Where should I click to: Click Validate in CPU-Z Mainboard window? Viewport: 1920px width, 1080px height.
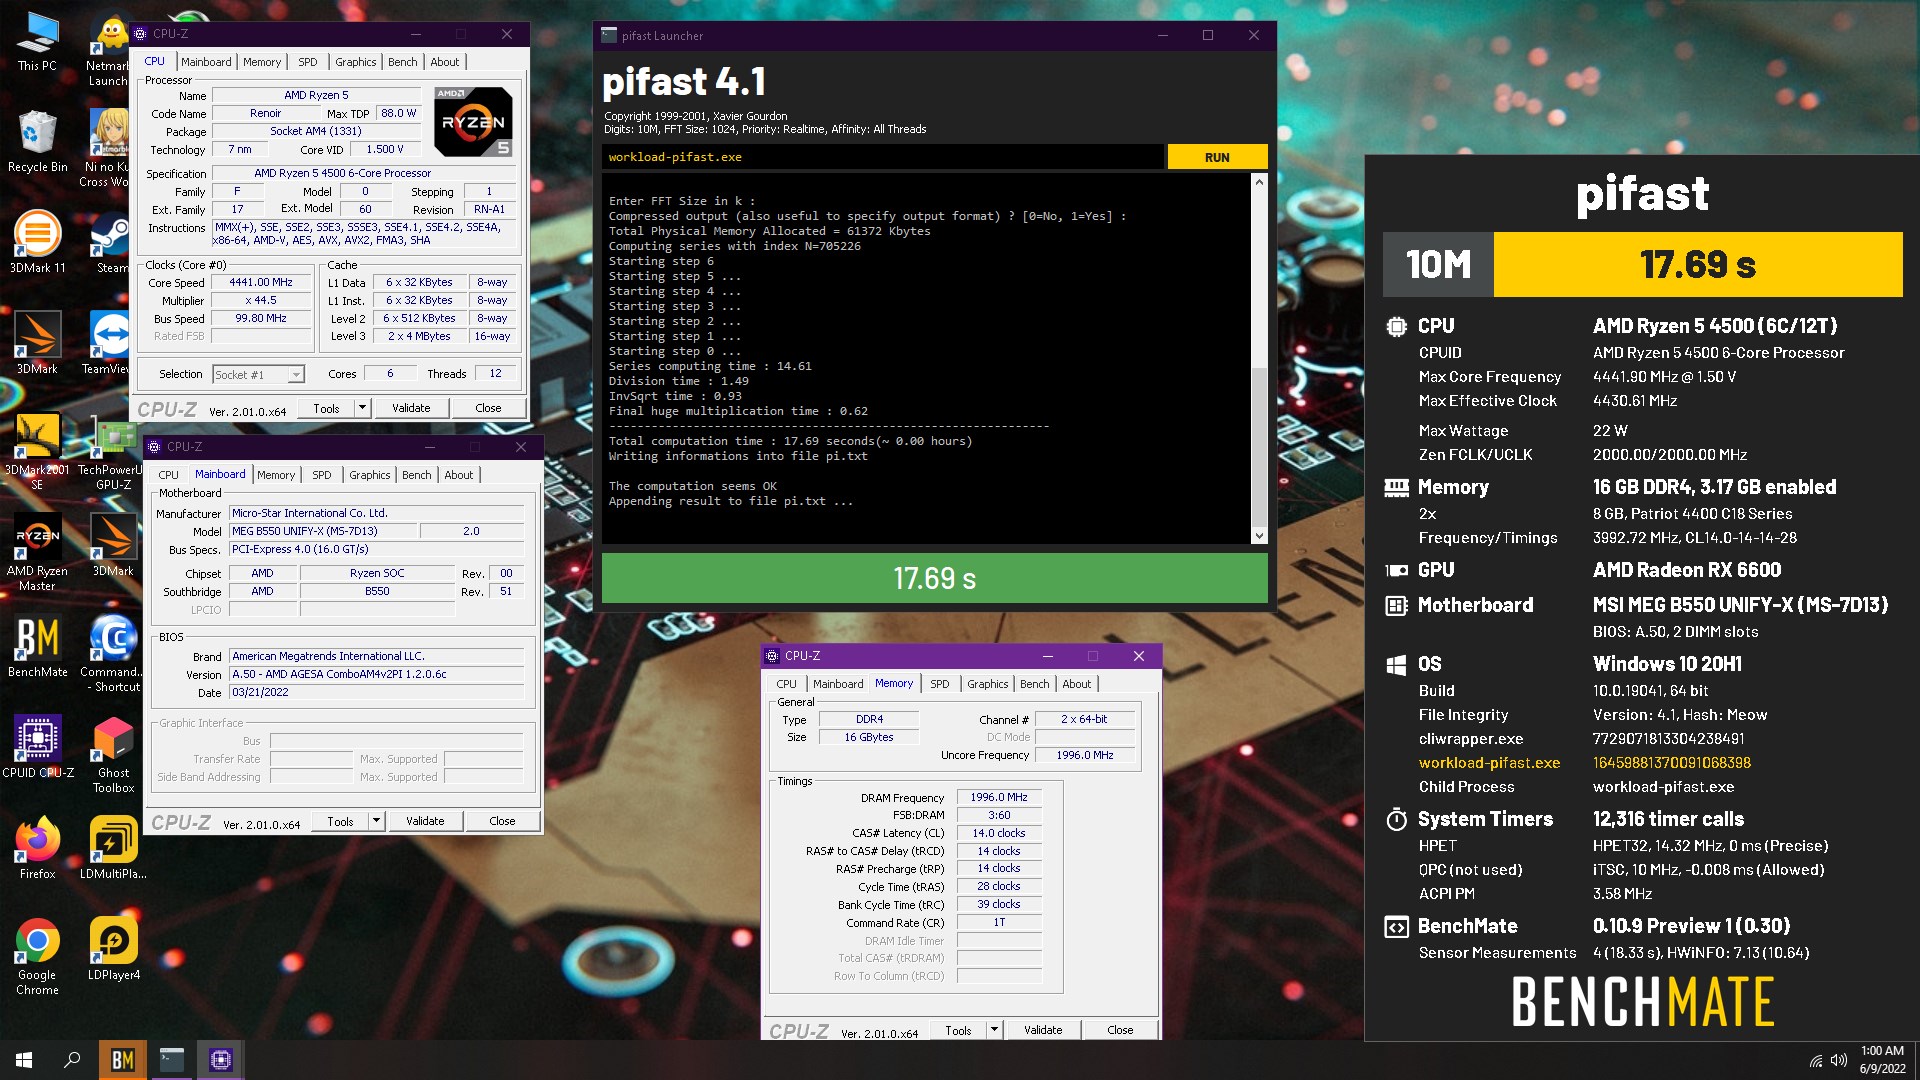click(425, 821)
